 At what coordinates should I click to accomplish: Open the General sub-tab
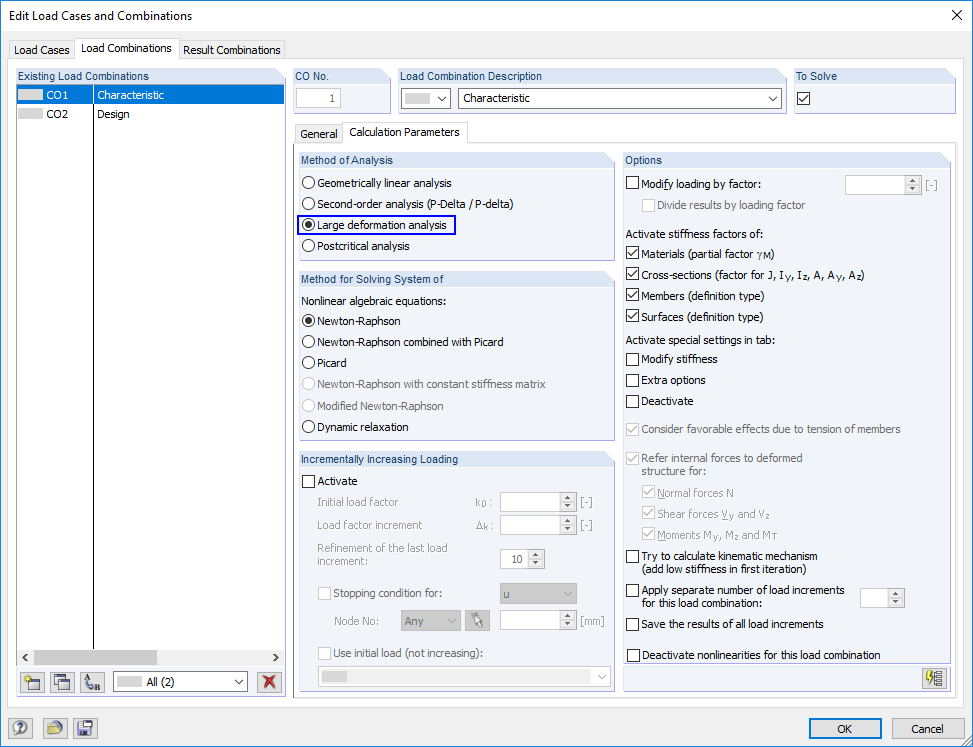pos(319,133)
